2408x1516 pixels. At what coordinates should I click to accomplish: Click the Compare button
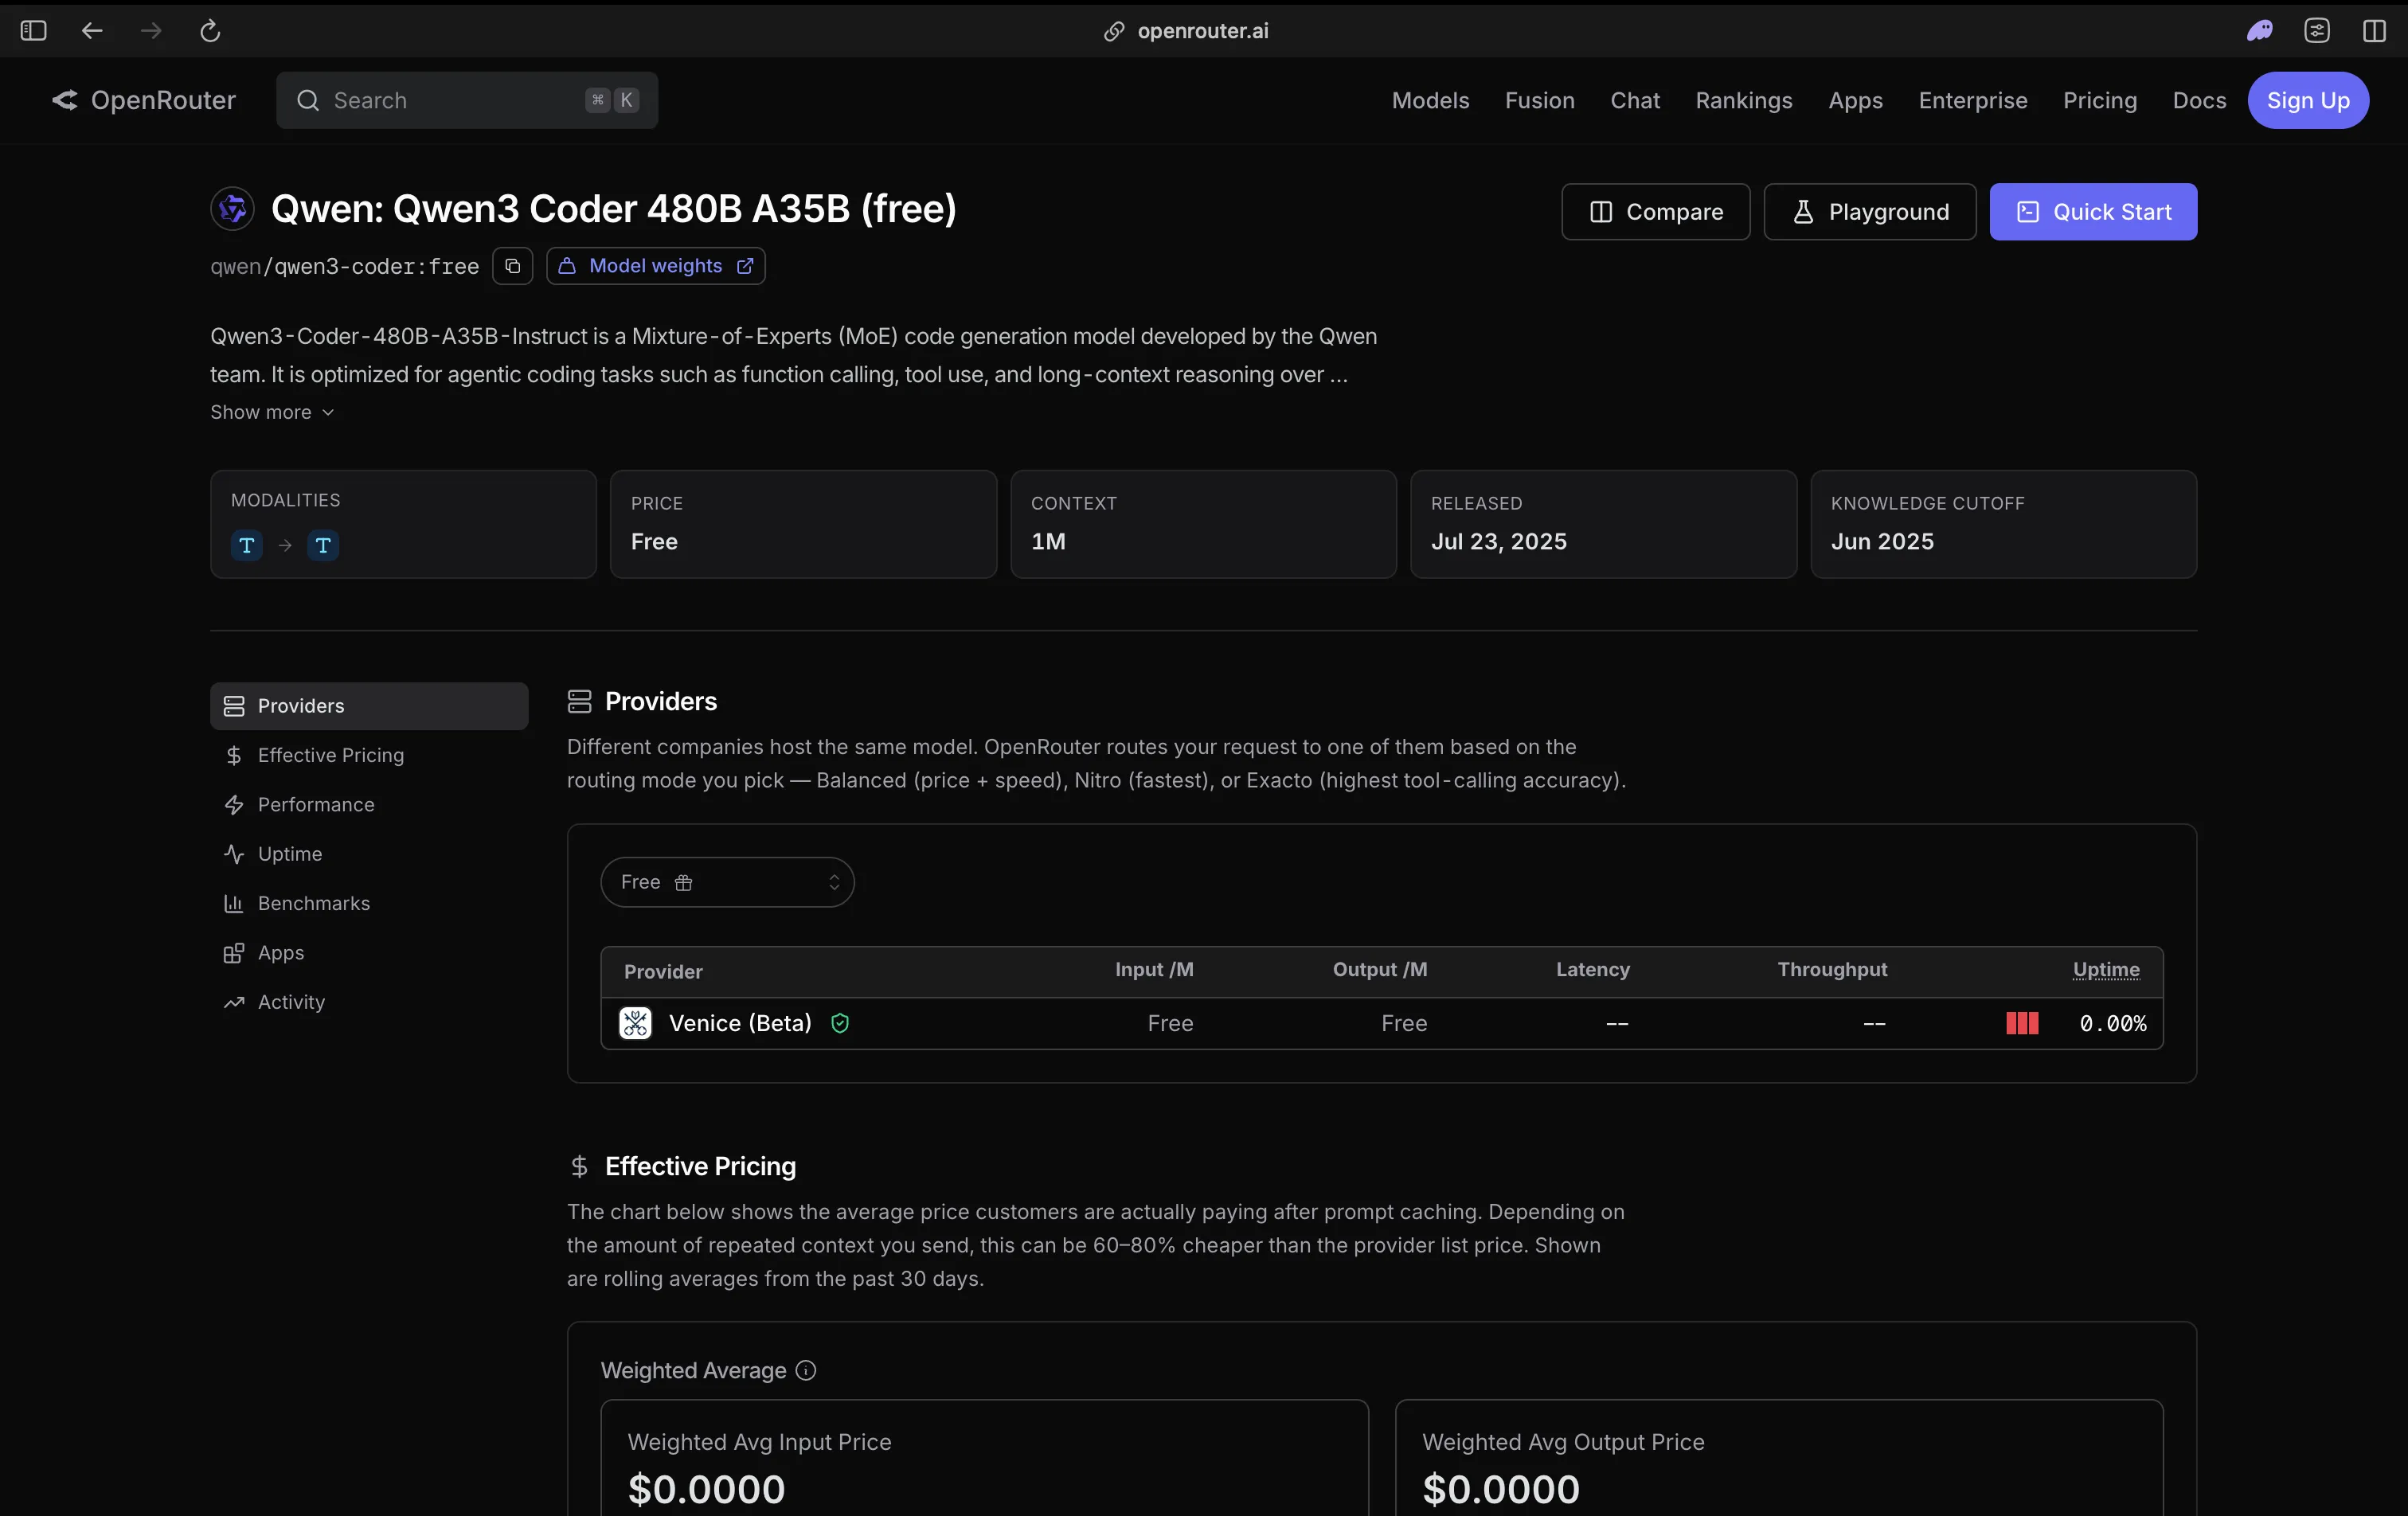[1655, 212]
